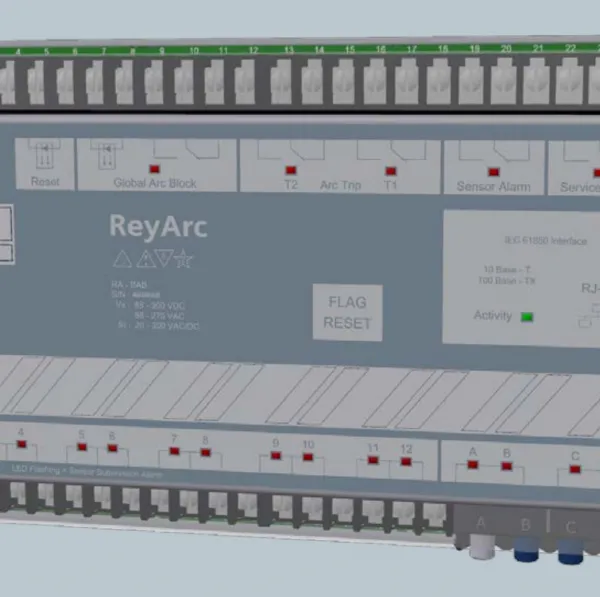
Task: Select the T1 arc trip LED
Action: (391, 171)
